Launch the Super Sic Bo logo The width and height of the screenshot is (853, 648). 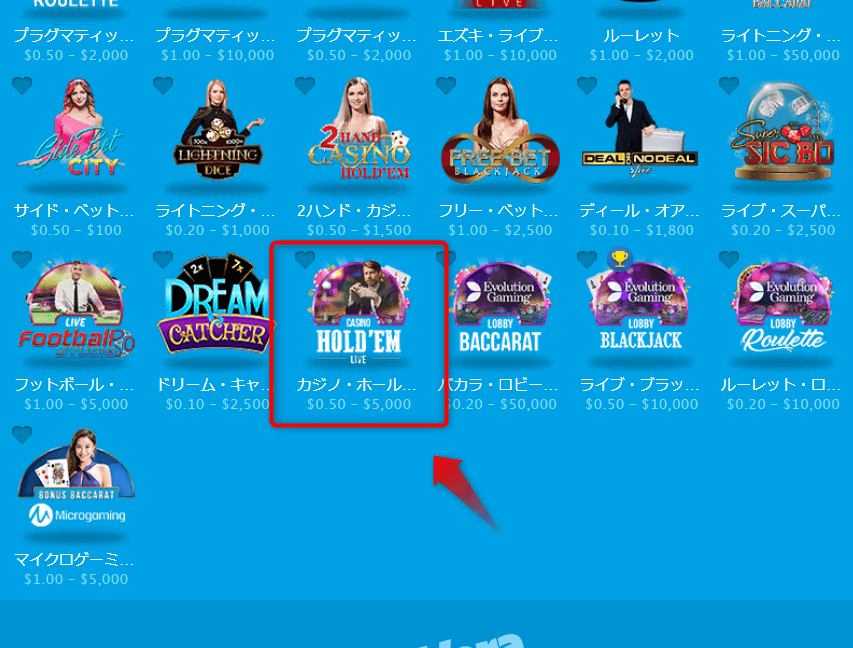coord(783,133)
